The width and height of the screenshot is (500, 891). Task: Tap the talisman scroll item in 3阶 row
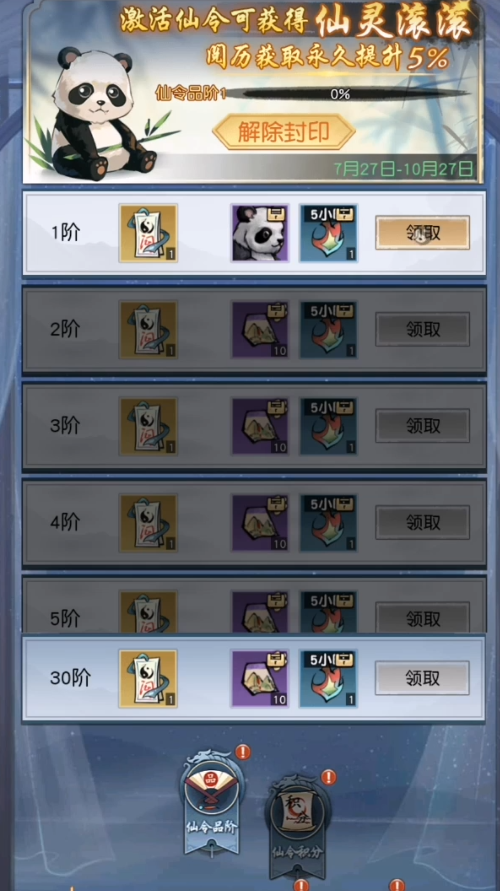(148, 426)
